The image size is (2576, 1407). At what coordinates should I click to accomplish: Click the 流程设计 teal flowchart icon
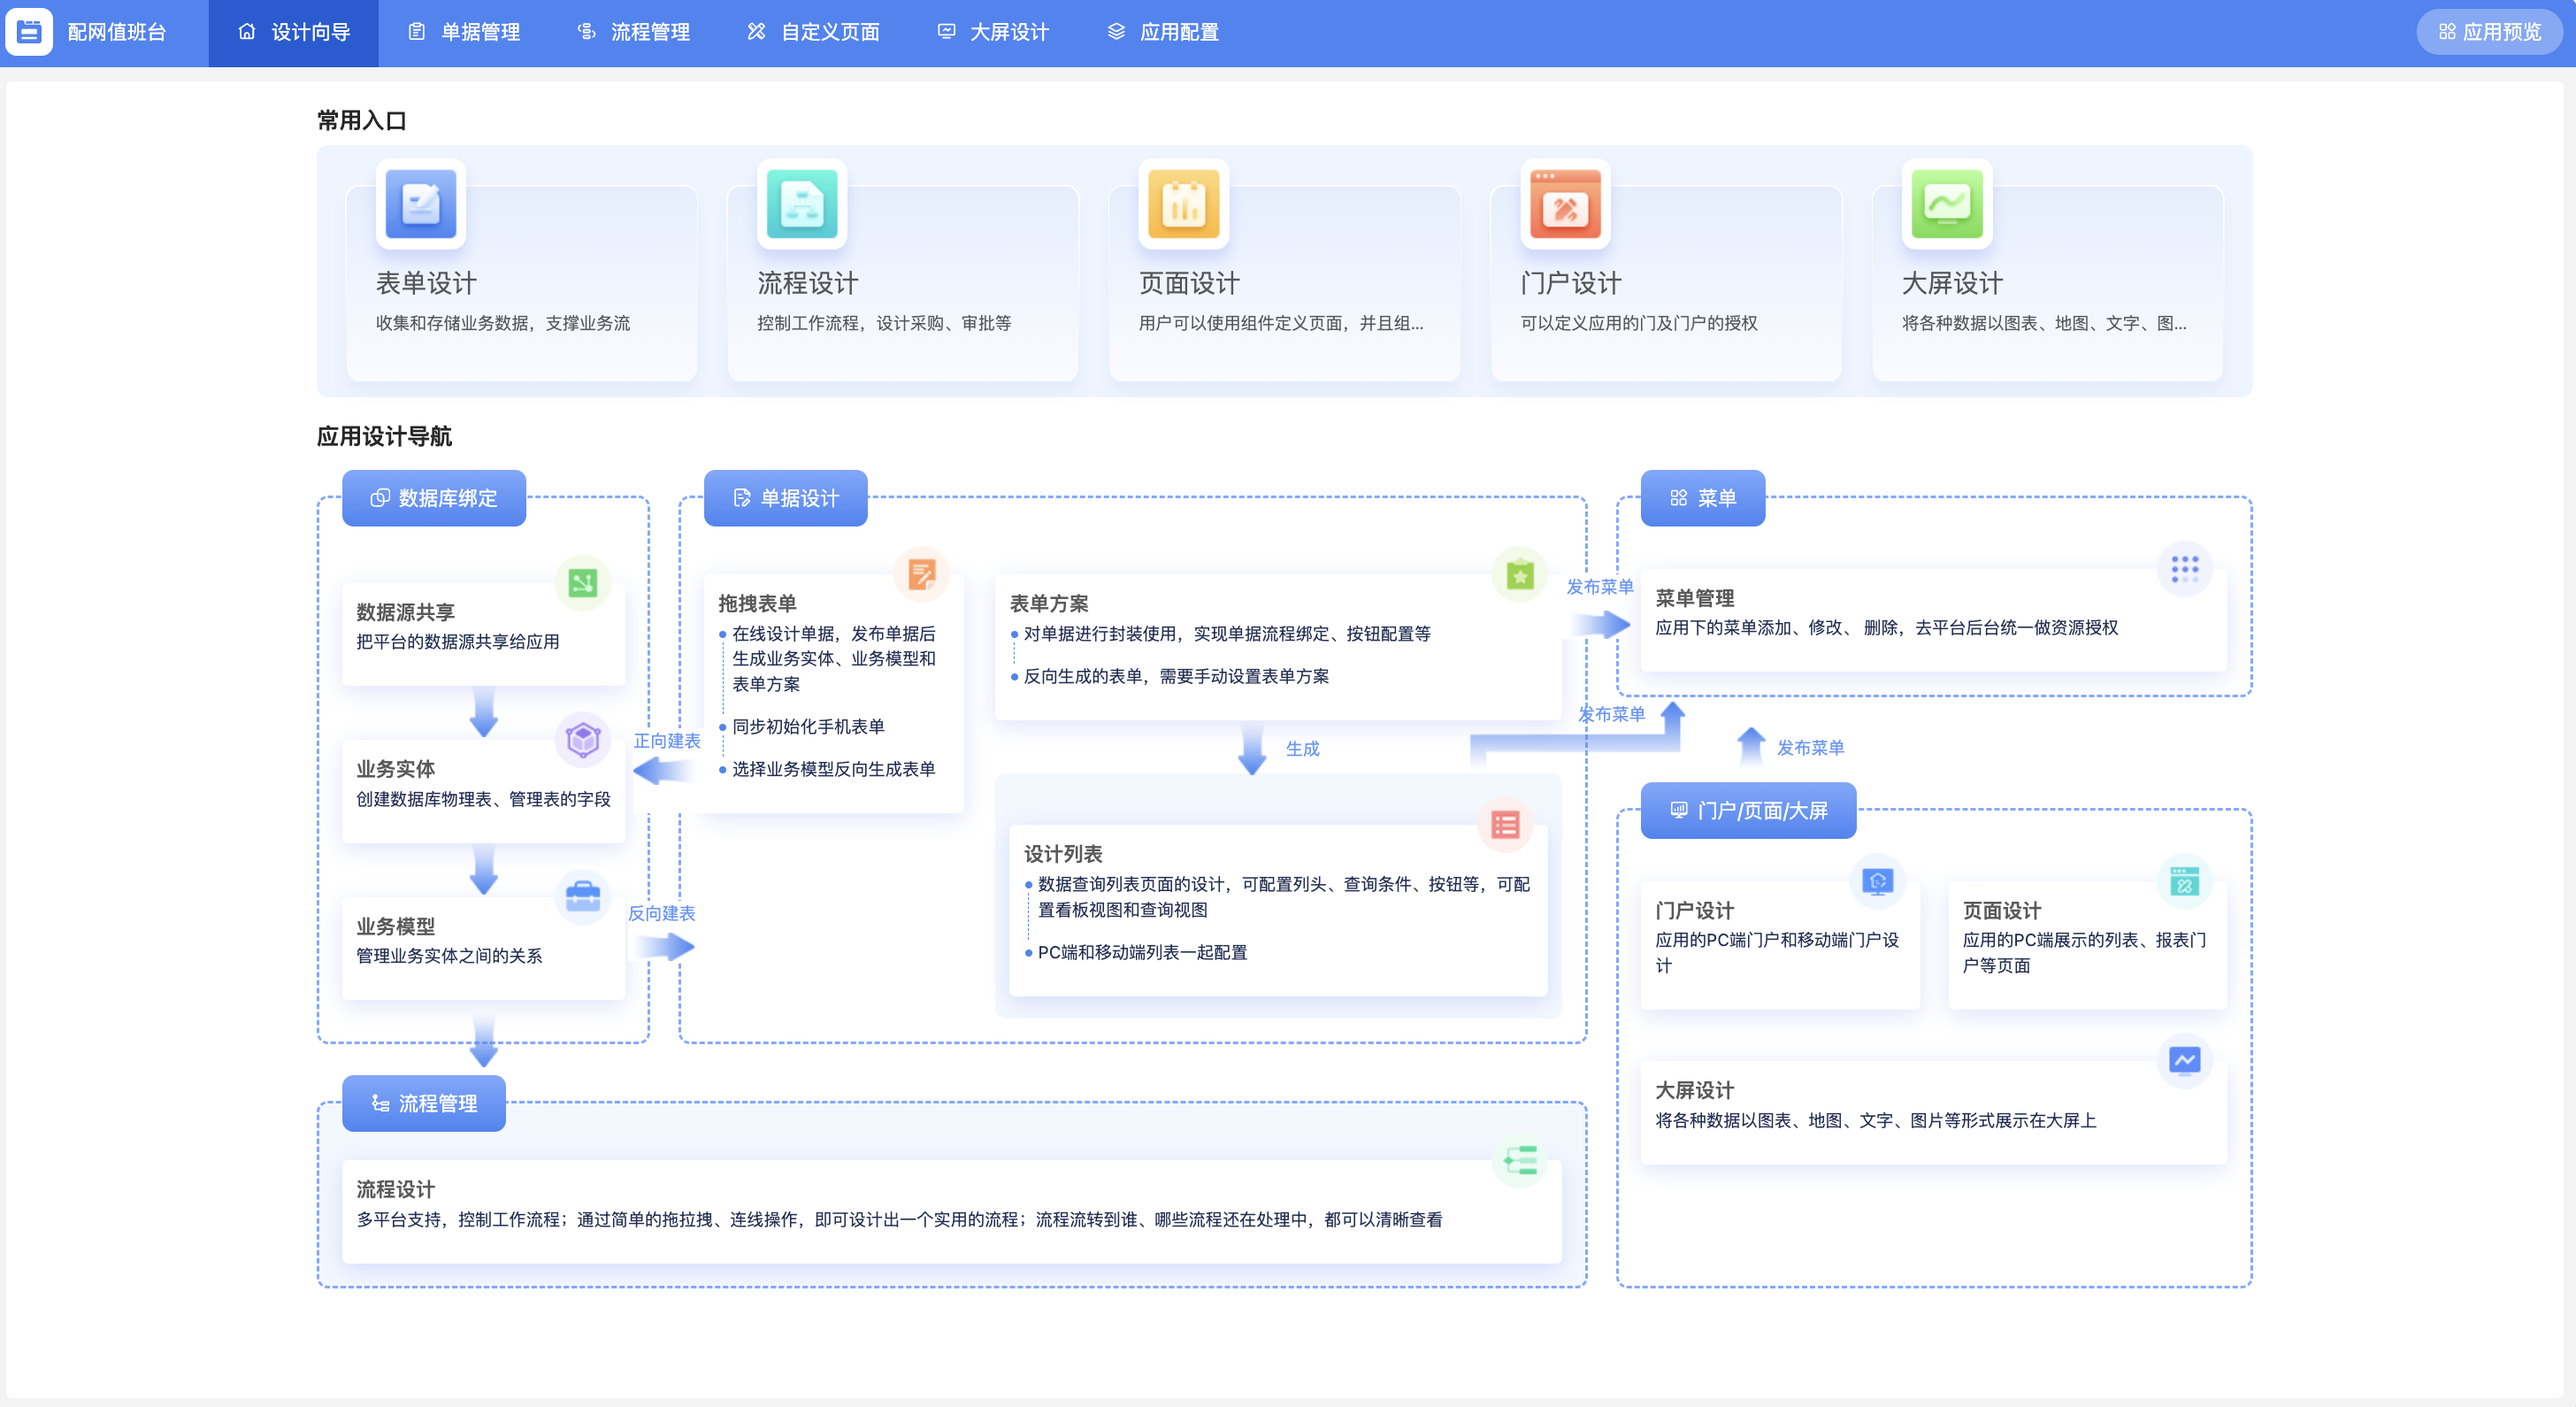[x=802, y=204]
